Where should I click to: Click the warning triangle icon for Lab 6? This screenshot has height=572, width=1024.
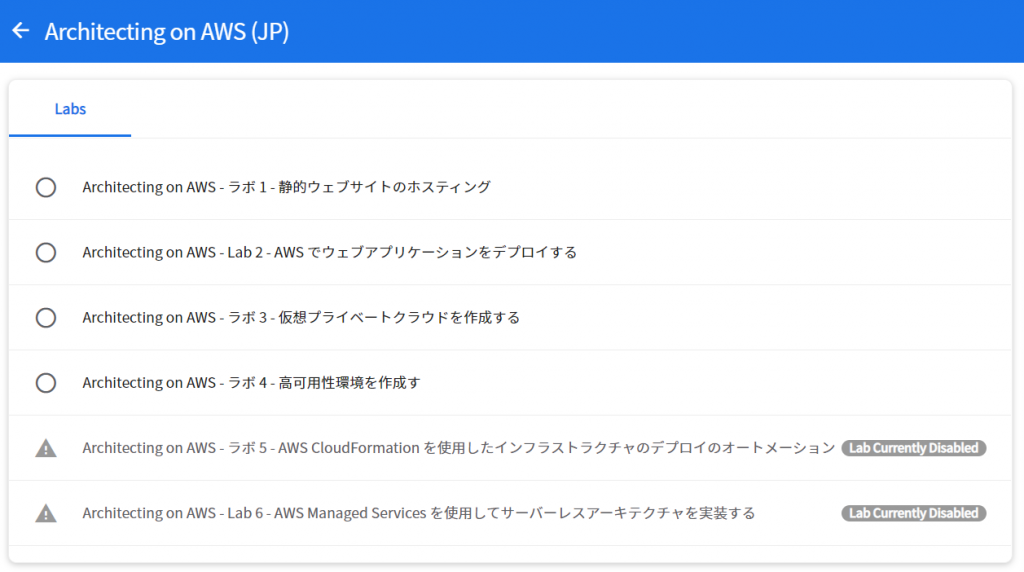tap(46, 513)
